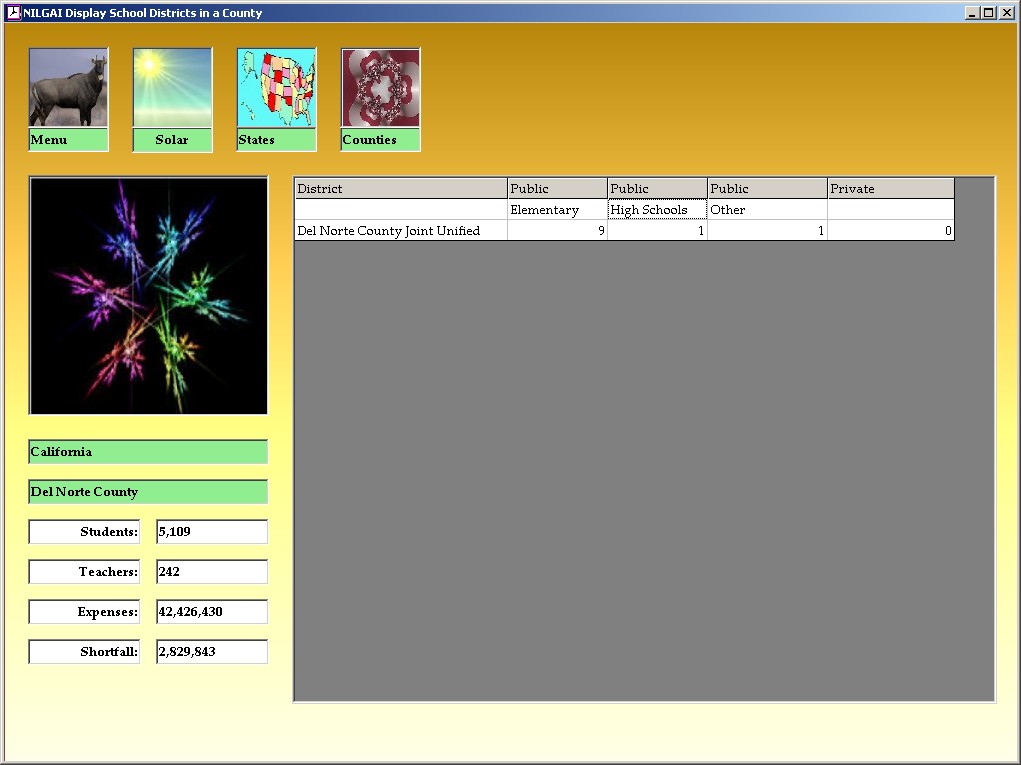Click the California state name field
1021x765 pixels.
(149, 452)
